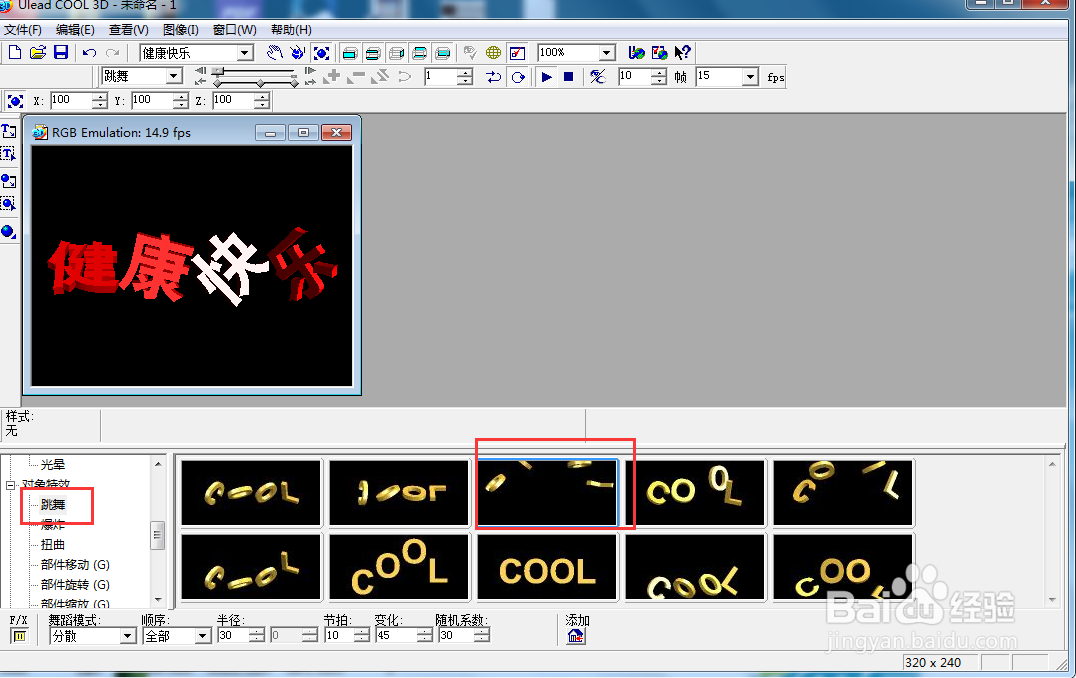Undo the last action

coord(89,53)
